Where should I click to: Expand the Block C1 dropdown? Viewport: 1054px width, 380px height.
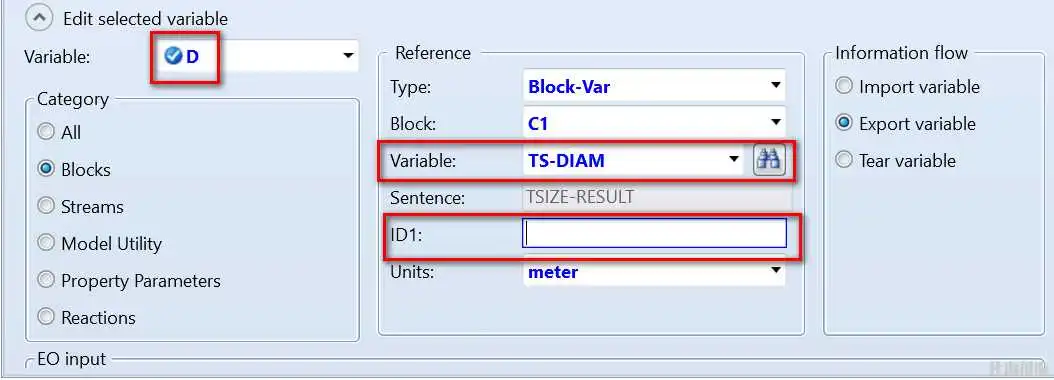pyautogui.click(x=776, y=122)
